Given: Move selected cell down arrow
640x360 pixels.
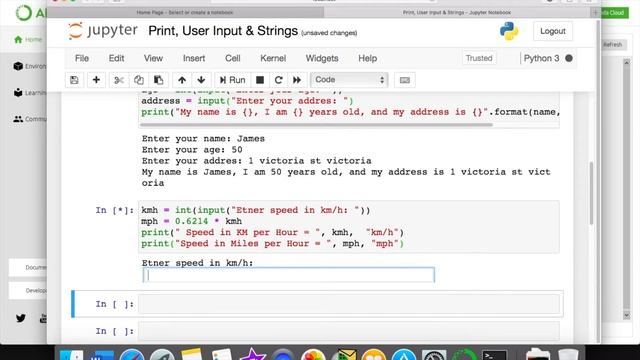Looking at the screenshot, I should point(201,80).
